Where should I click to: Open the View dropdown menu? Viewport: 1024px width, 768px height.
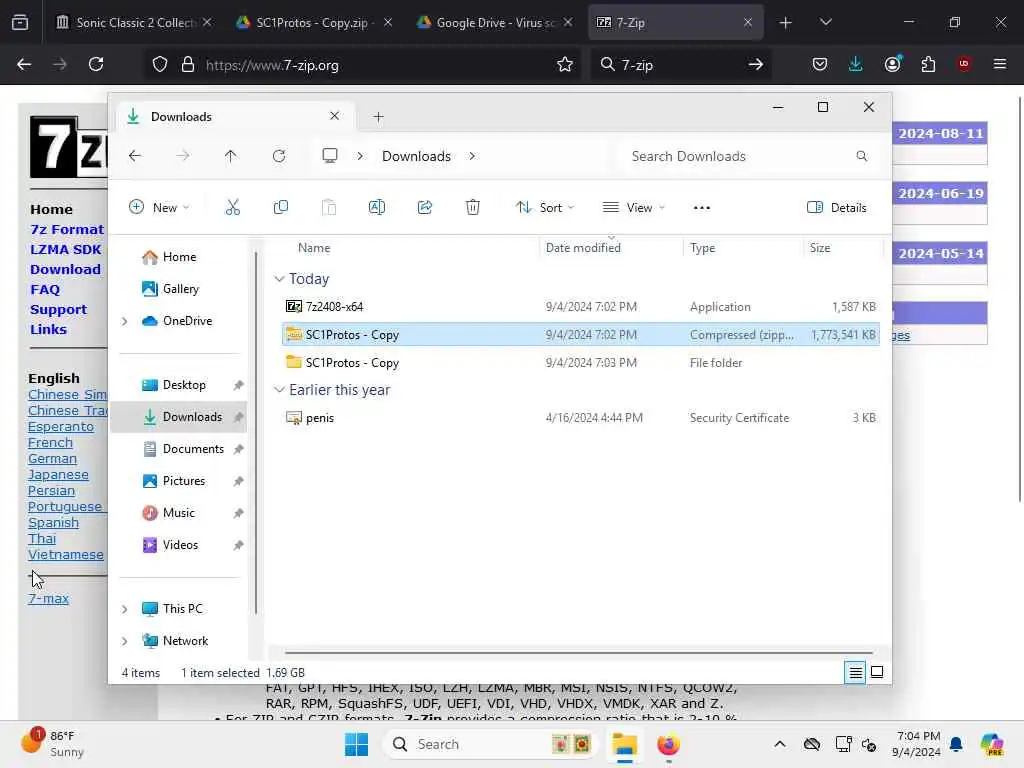tap(633, 208)
